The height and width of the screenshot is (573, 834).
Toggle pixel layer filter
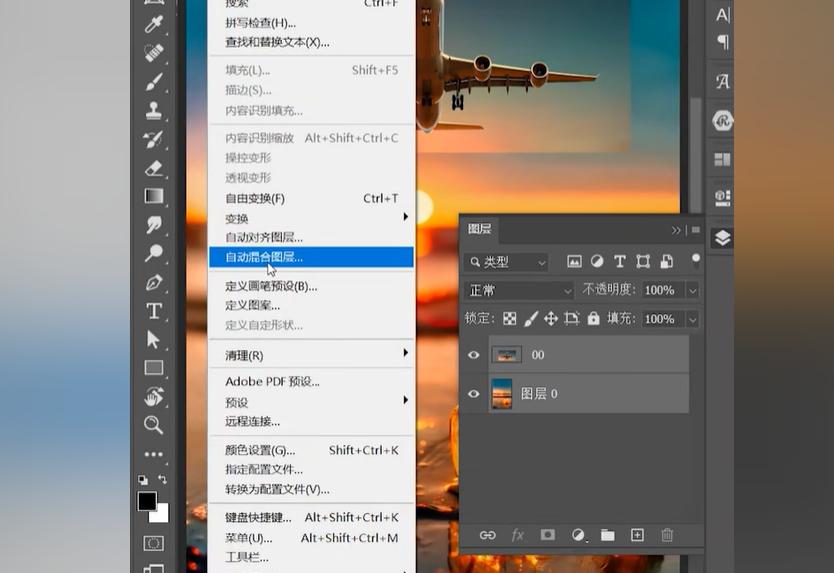point(574,261)
